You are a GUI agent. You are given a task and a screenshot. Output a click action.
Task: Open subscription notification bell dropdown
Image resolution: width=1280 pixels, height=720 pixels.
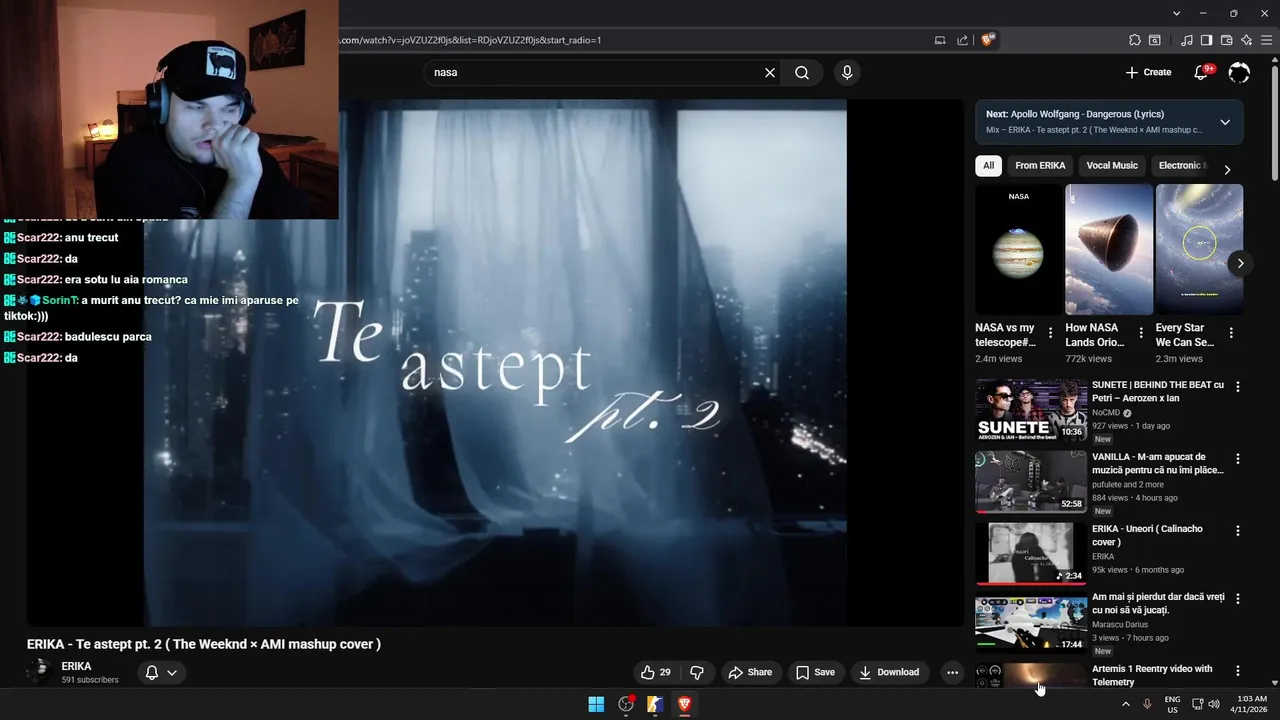pyautogui.click(x=161, y=672)
